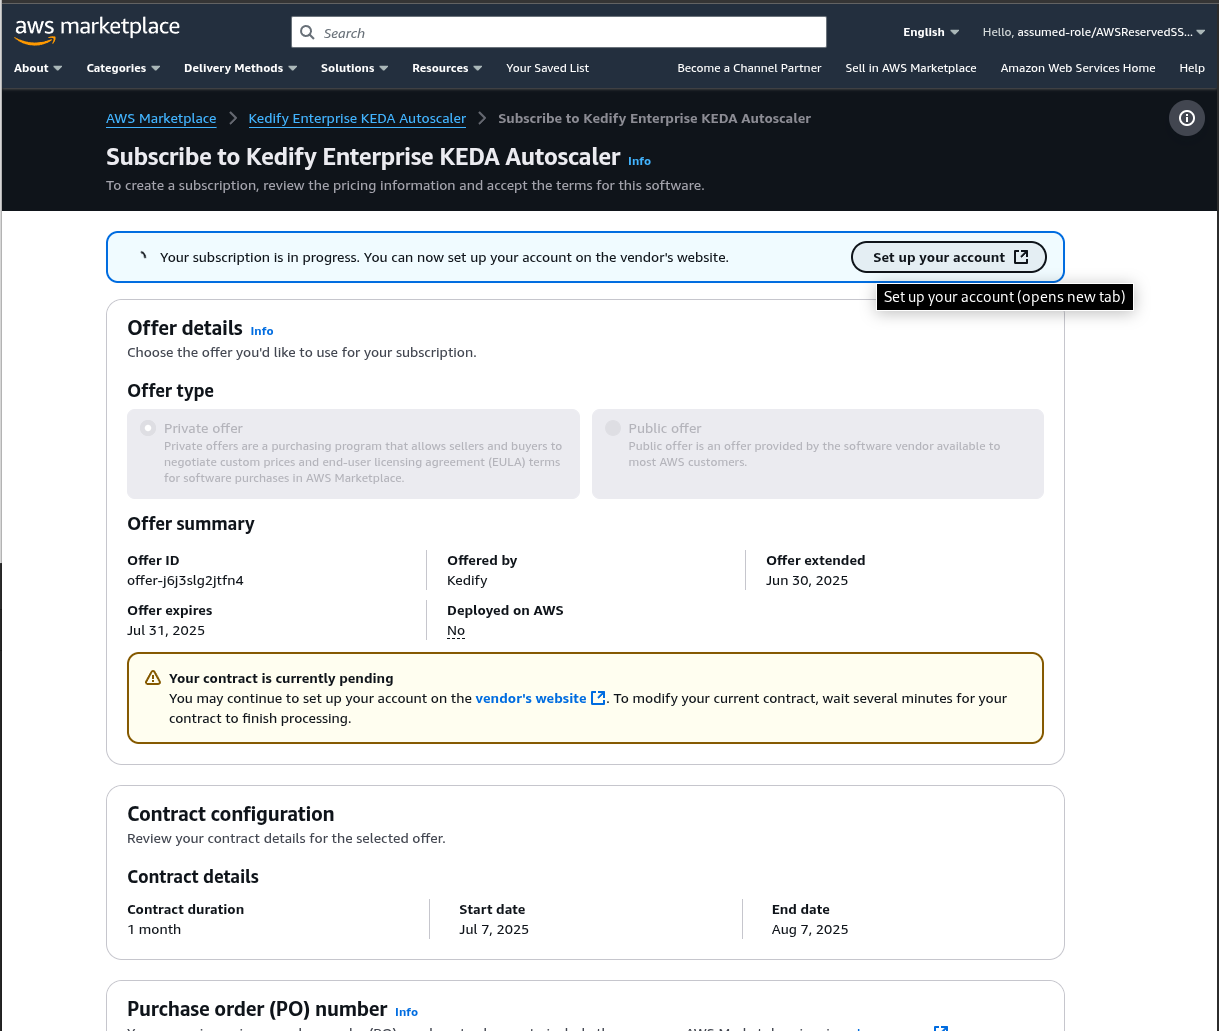1219x1031 pixels.
Task: Click the search magnifier icon
Action: click(x=308, y=33)
